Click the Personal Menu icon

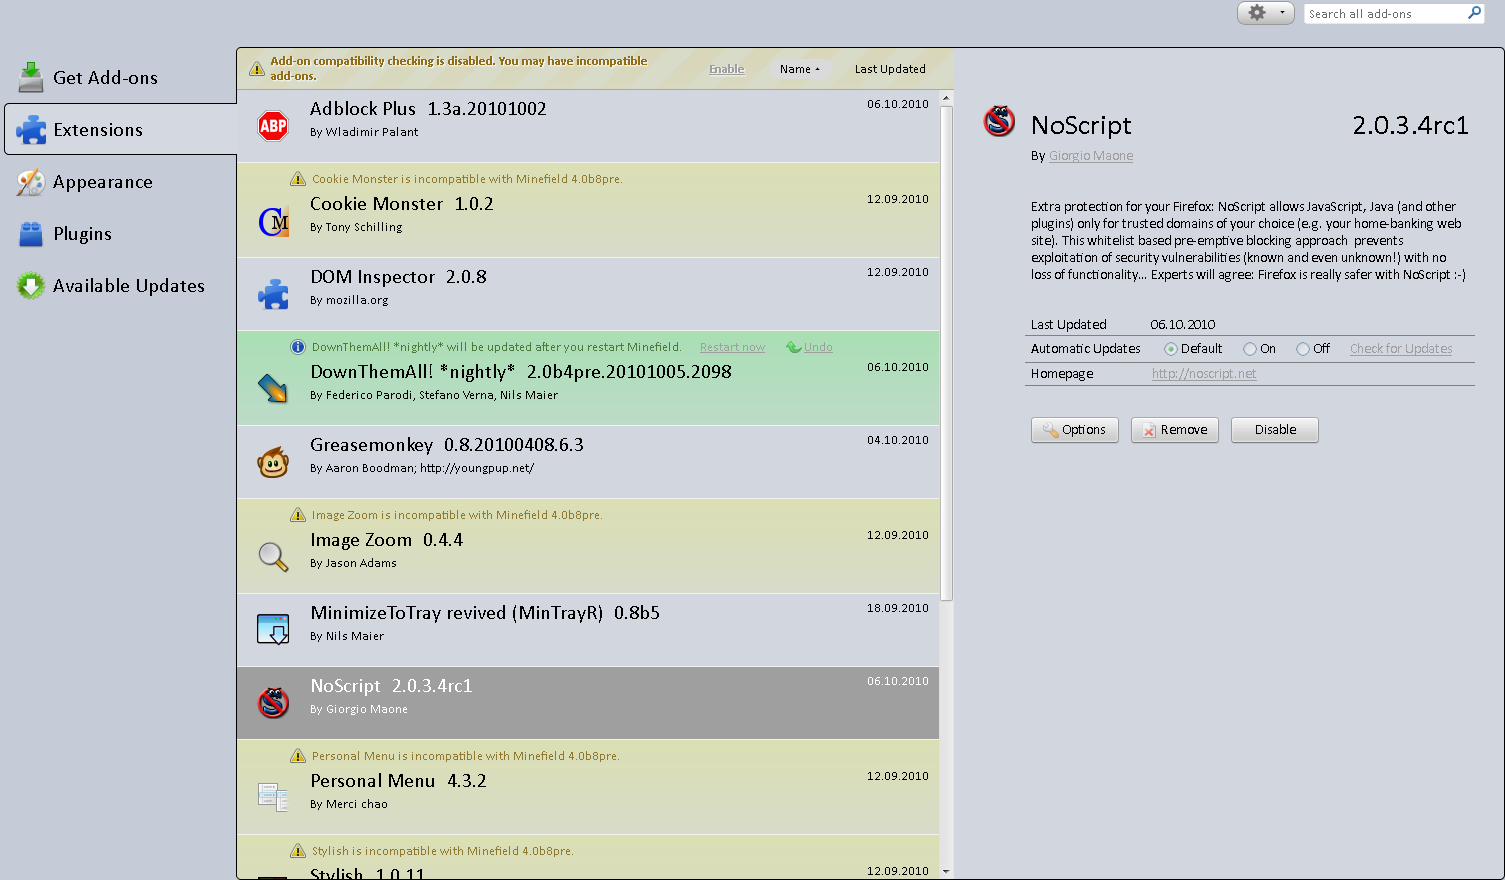coord(273,797)
